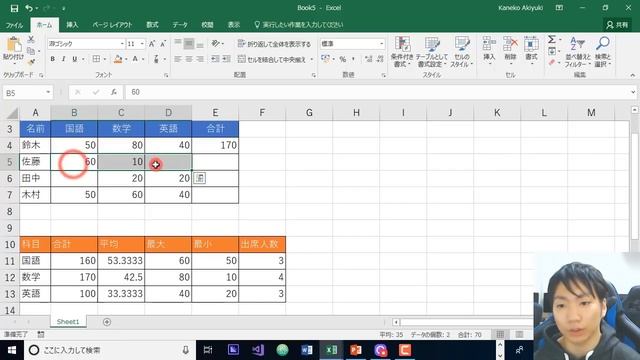Click the Undo arrow icon
The image size is (640, 360).
(x=29, y=8)
